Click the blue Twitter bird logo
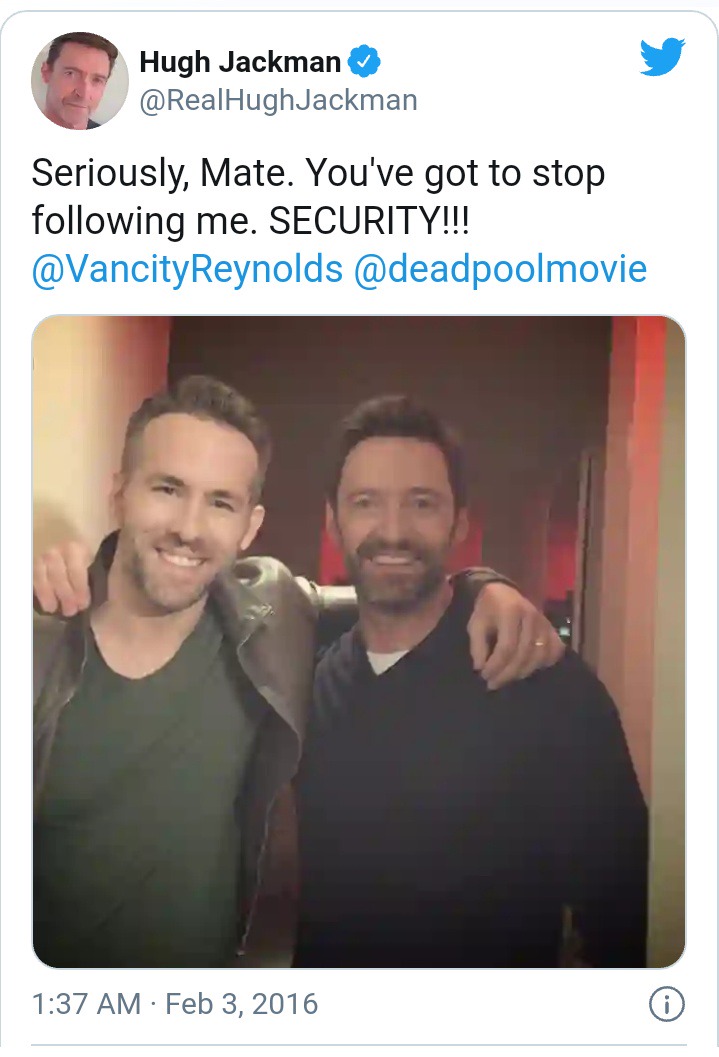This screenshot has width=719, height=1057. [662, 57]
